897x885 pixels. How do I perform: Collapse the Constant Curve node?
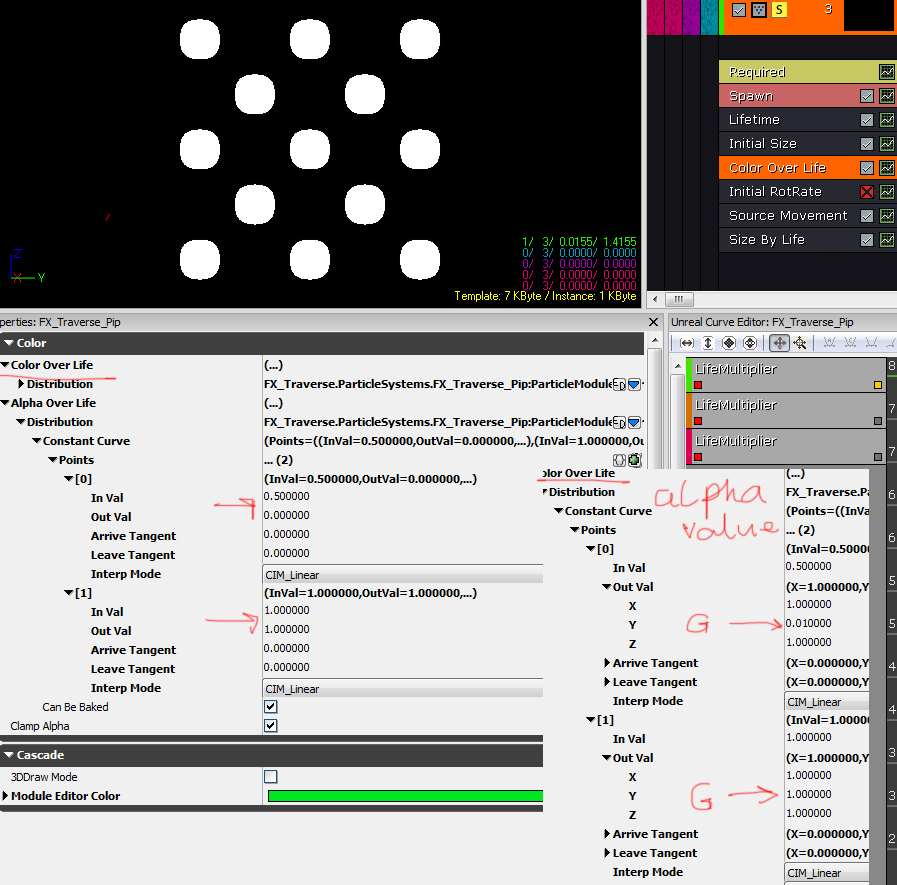tap(37, 441)
